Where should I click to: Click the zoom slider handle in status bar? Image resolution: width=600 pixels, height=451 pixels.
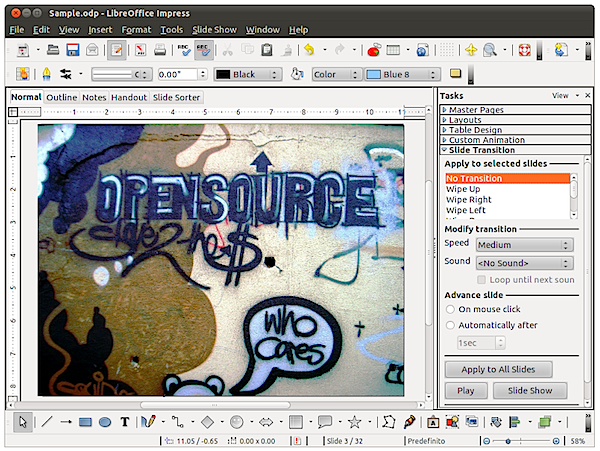click(508, 441)
